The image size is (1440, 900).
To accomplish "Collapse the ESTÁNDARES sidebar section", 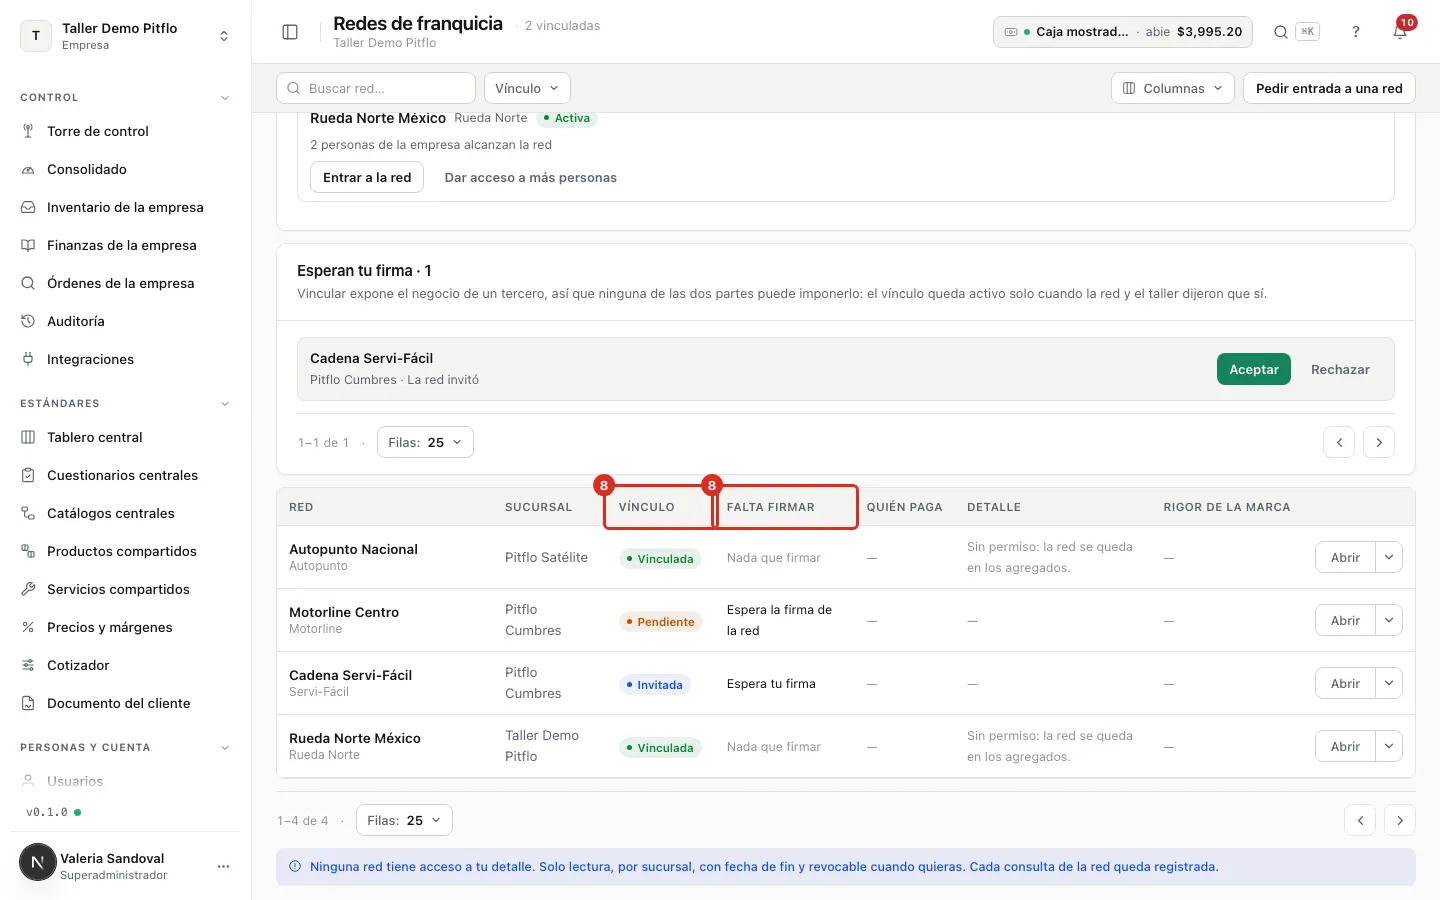I will (x=225, y=404).
